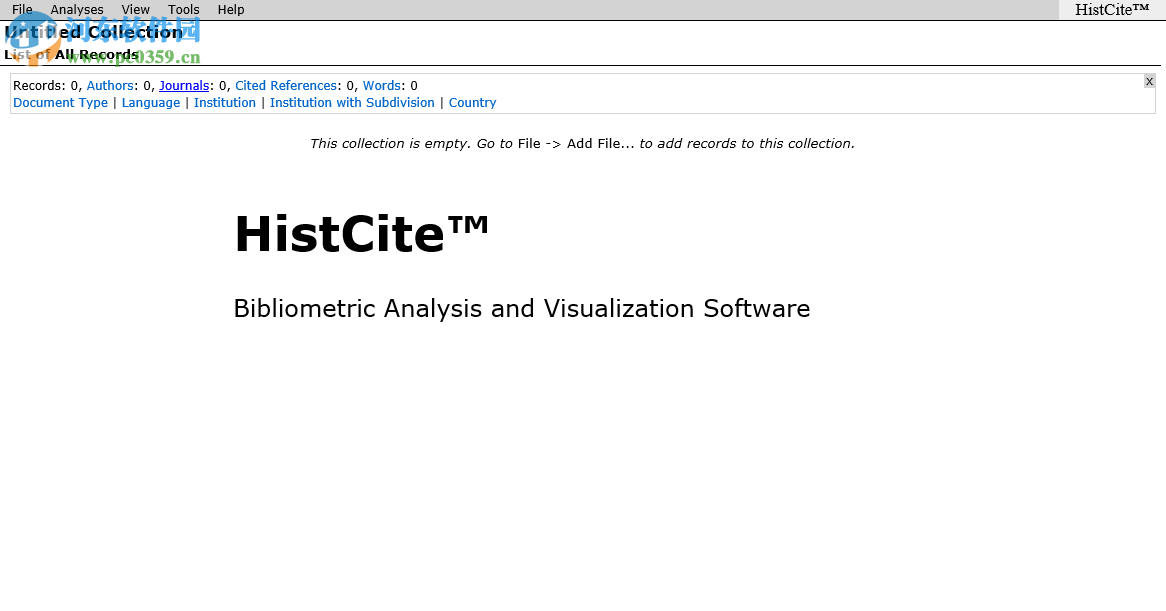Open the Language analysis link

(150, 102)
